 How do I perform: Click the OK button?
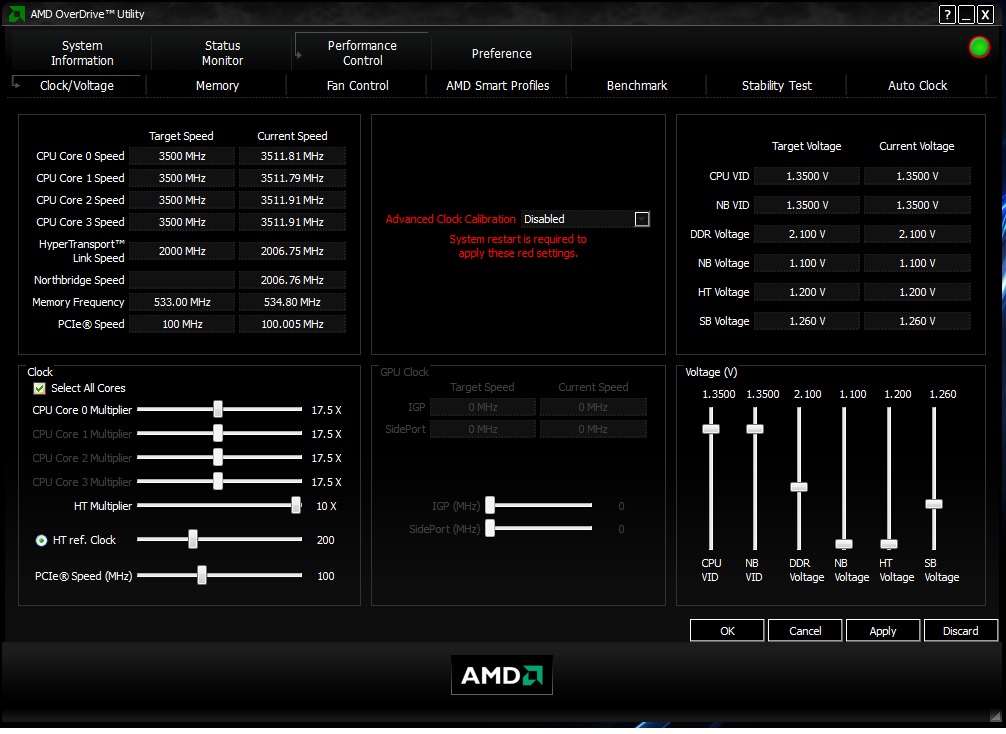[x=727, y=631]
